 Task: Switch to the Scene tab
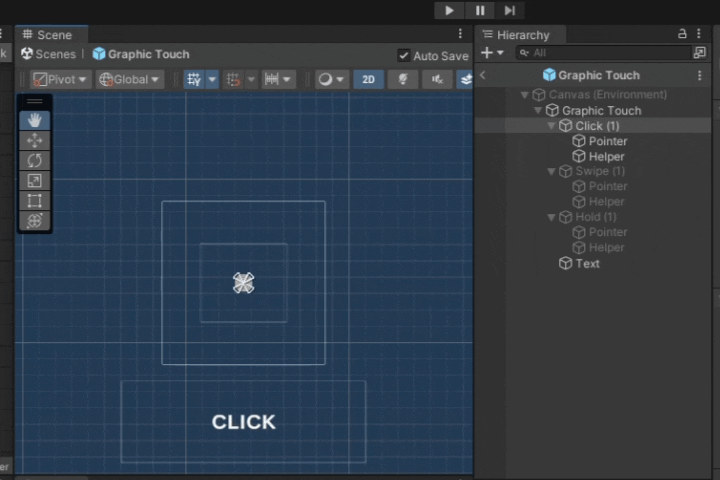[52, 35]
